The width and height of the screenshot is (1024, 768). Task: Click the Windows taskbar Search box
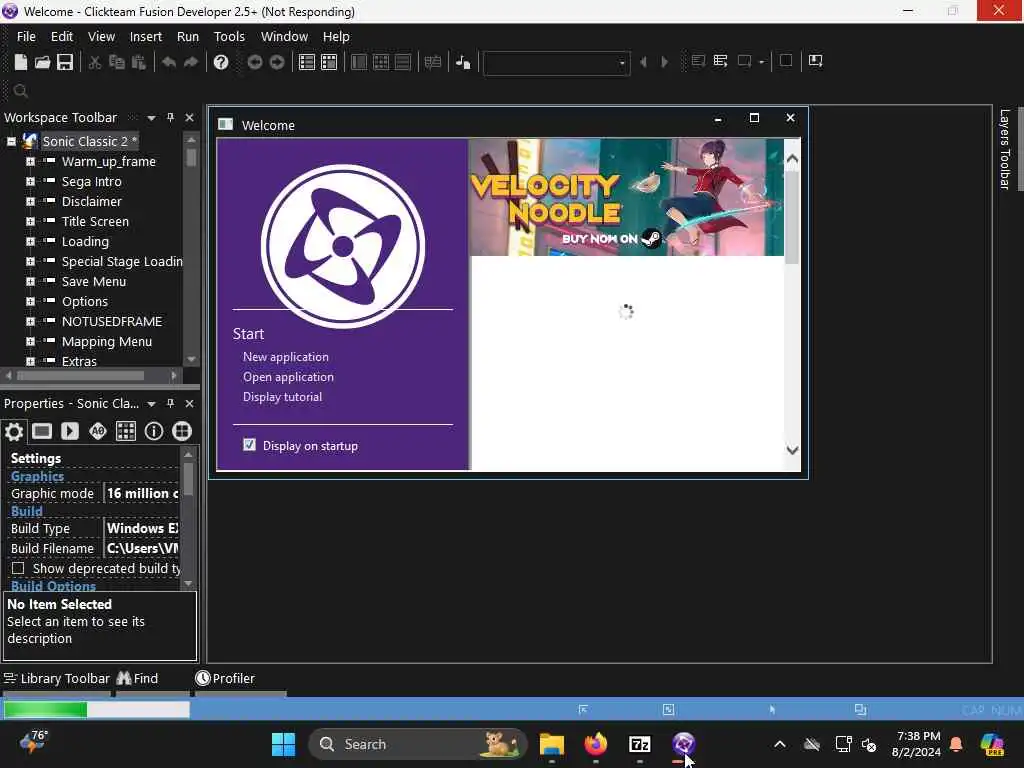point(417,744)
